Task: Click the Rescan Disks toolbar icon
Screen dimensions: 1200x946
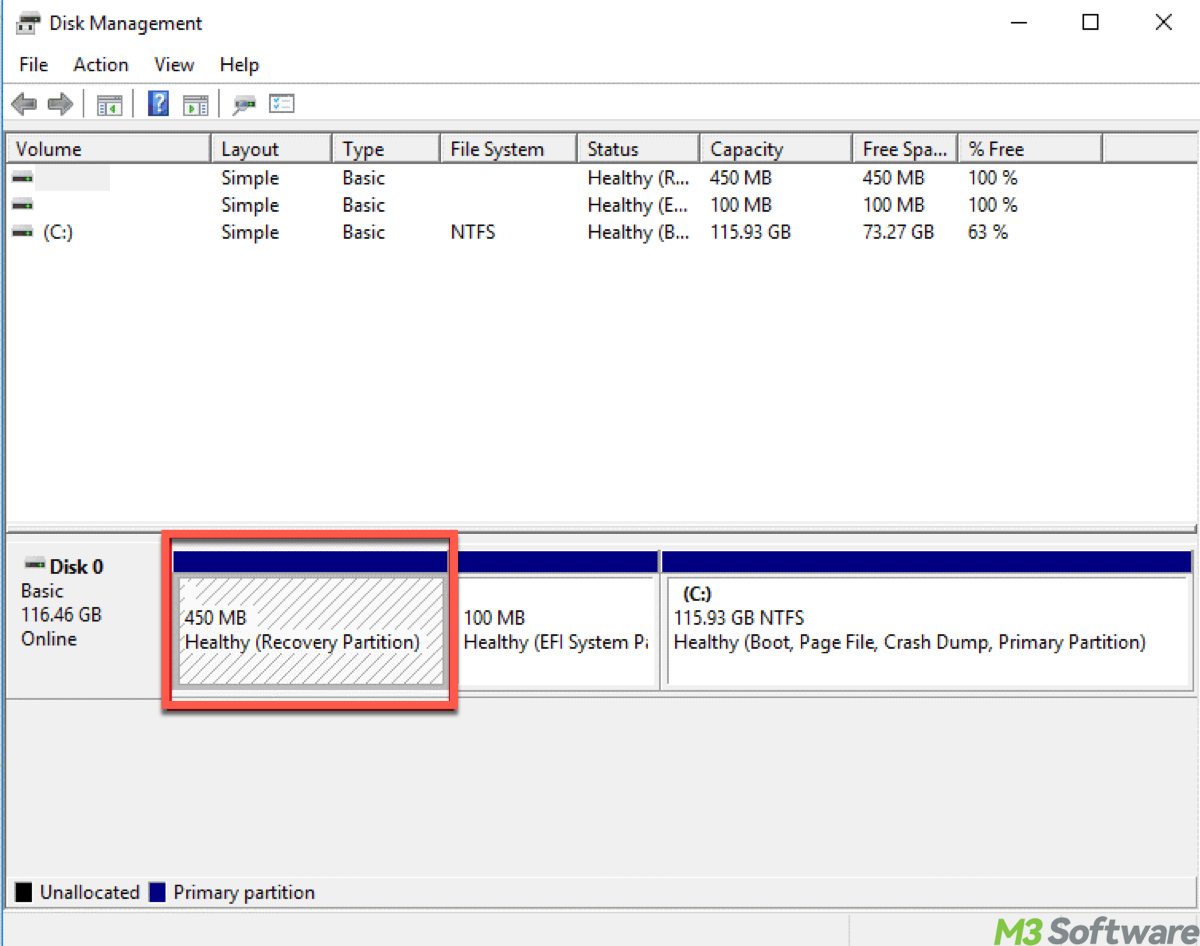Action: [x=244, y=104]
